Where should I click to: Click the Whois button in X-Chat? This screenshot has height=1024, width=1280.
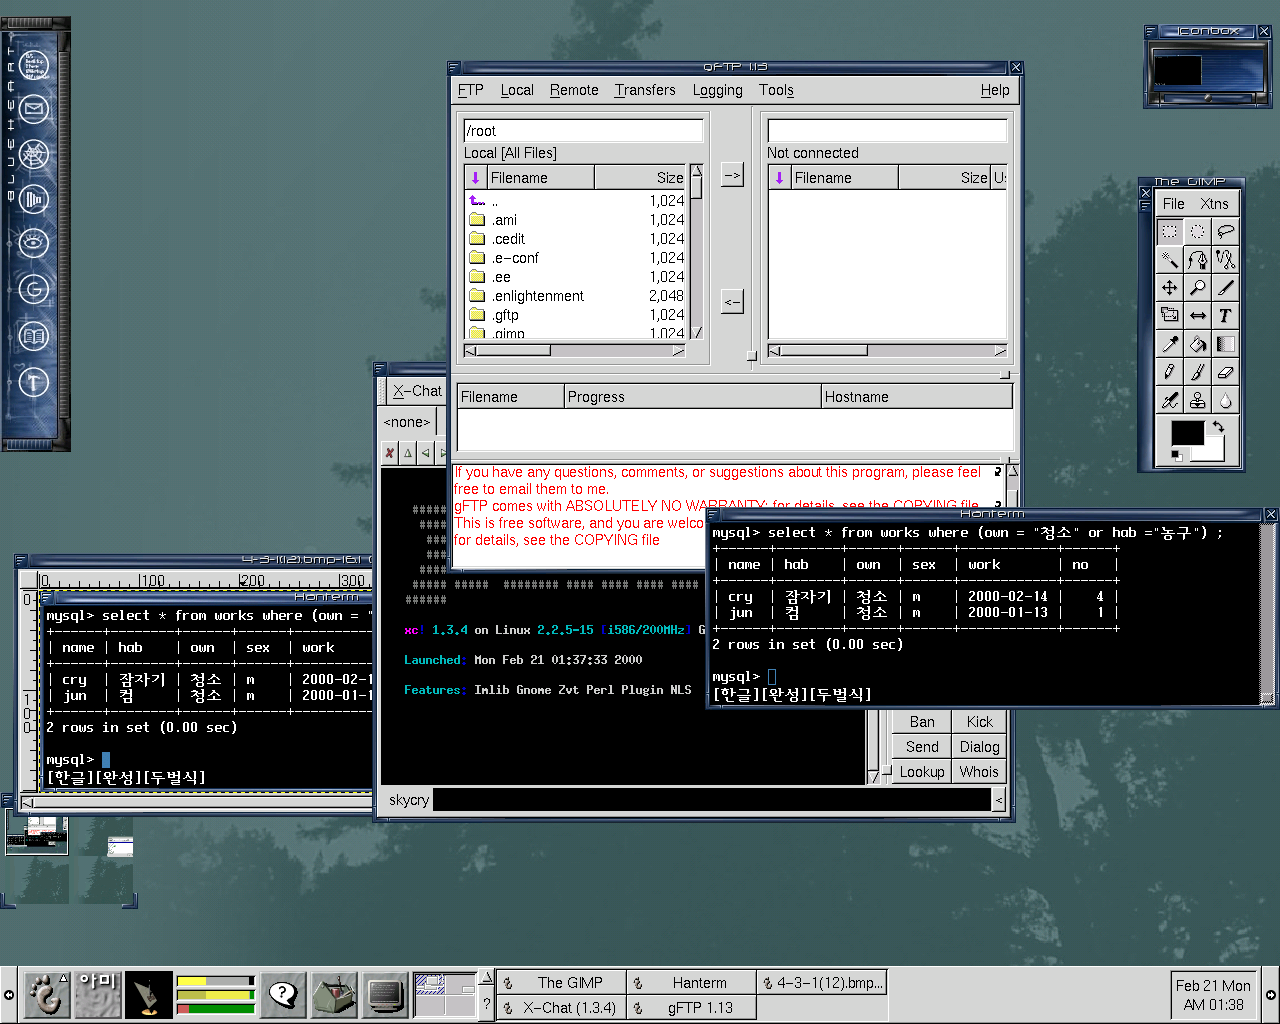[x=980, y=772]
